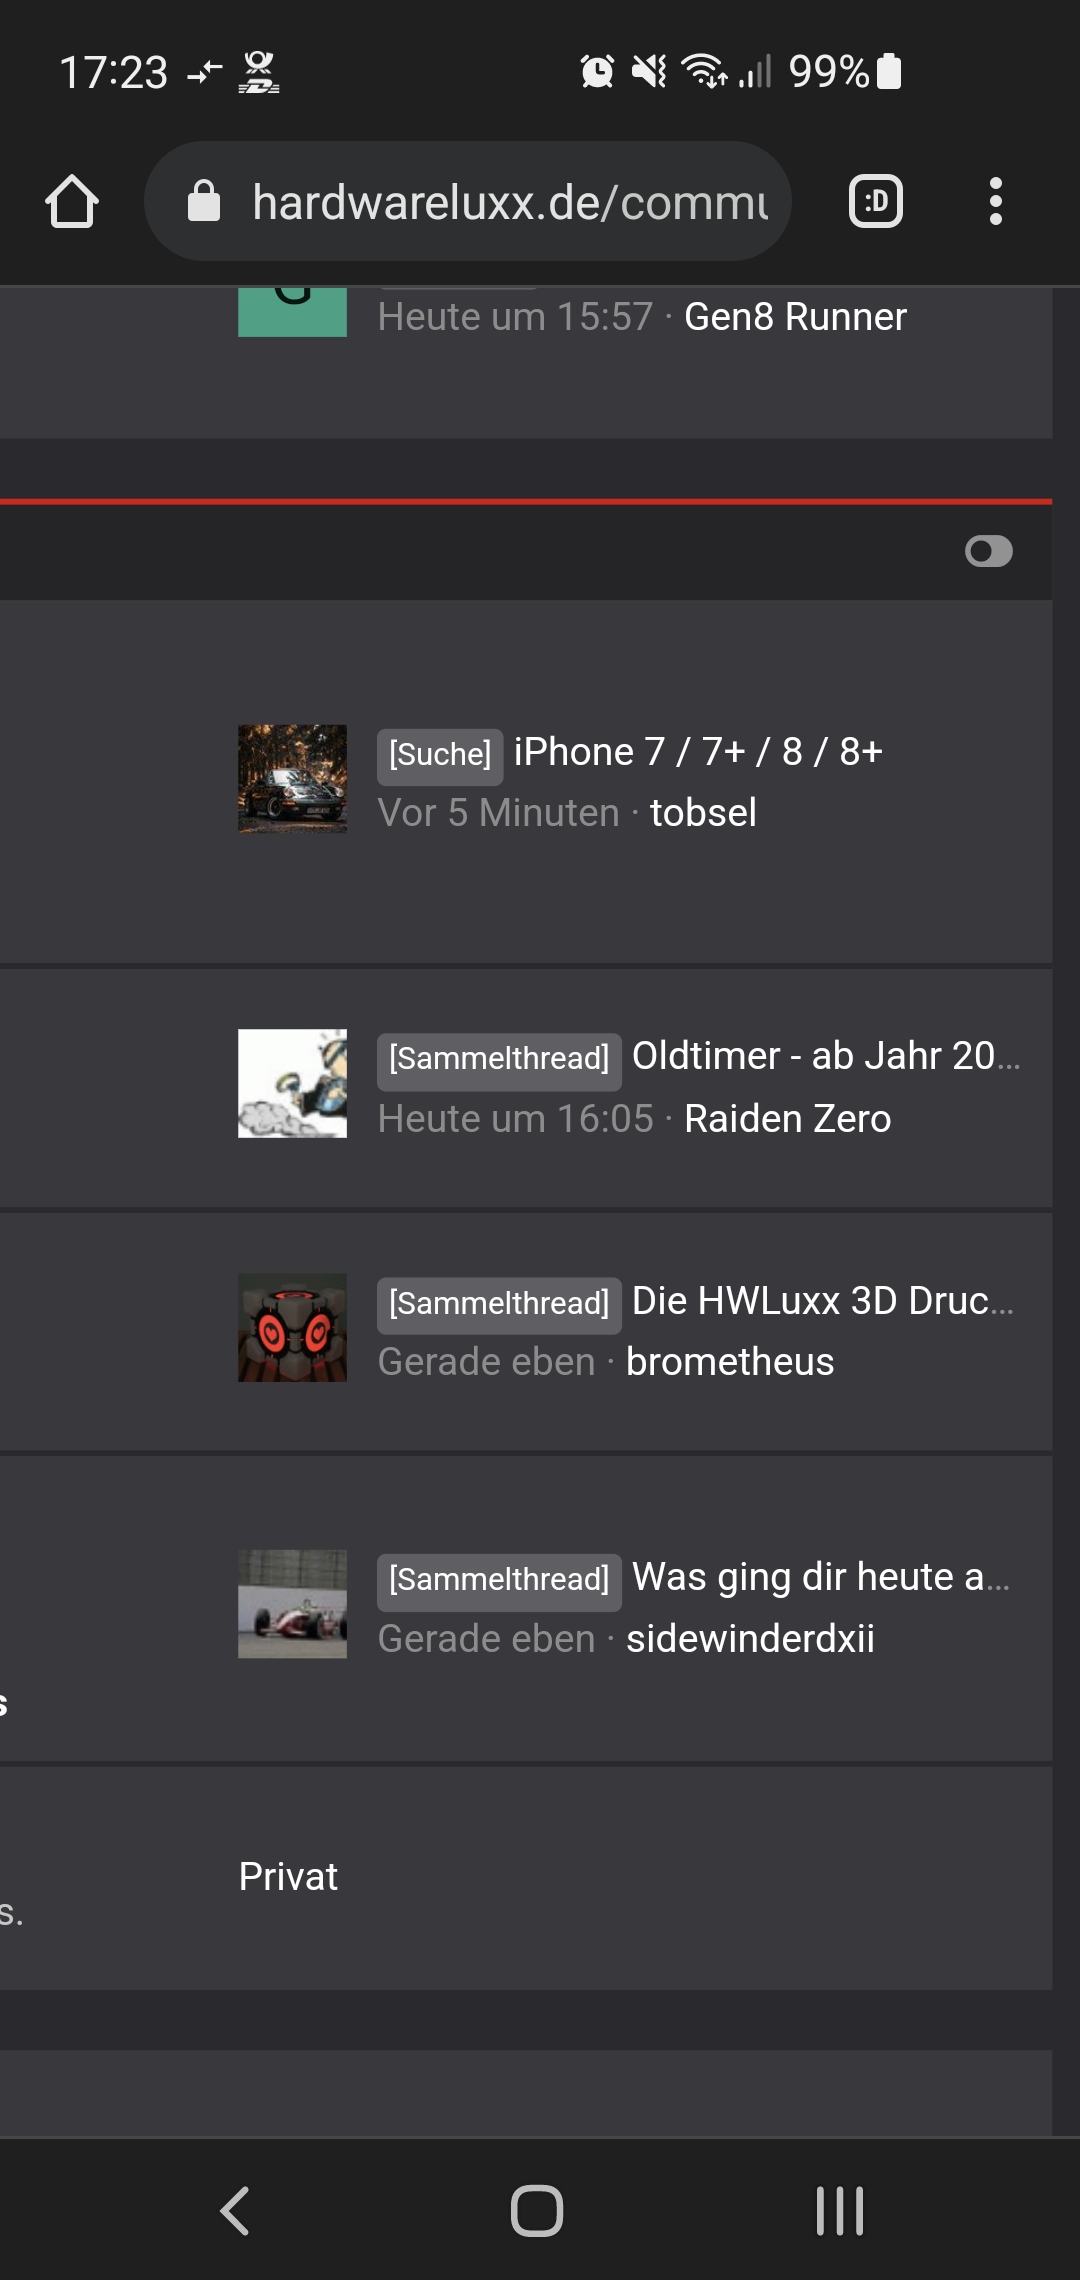1080x2280 pixels.
Task: Tap Android home navigation button
Action: click(x=537, y=2210)
